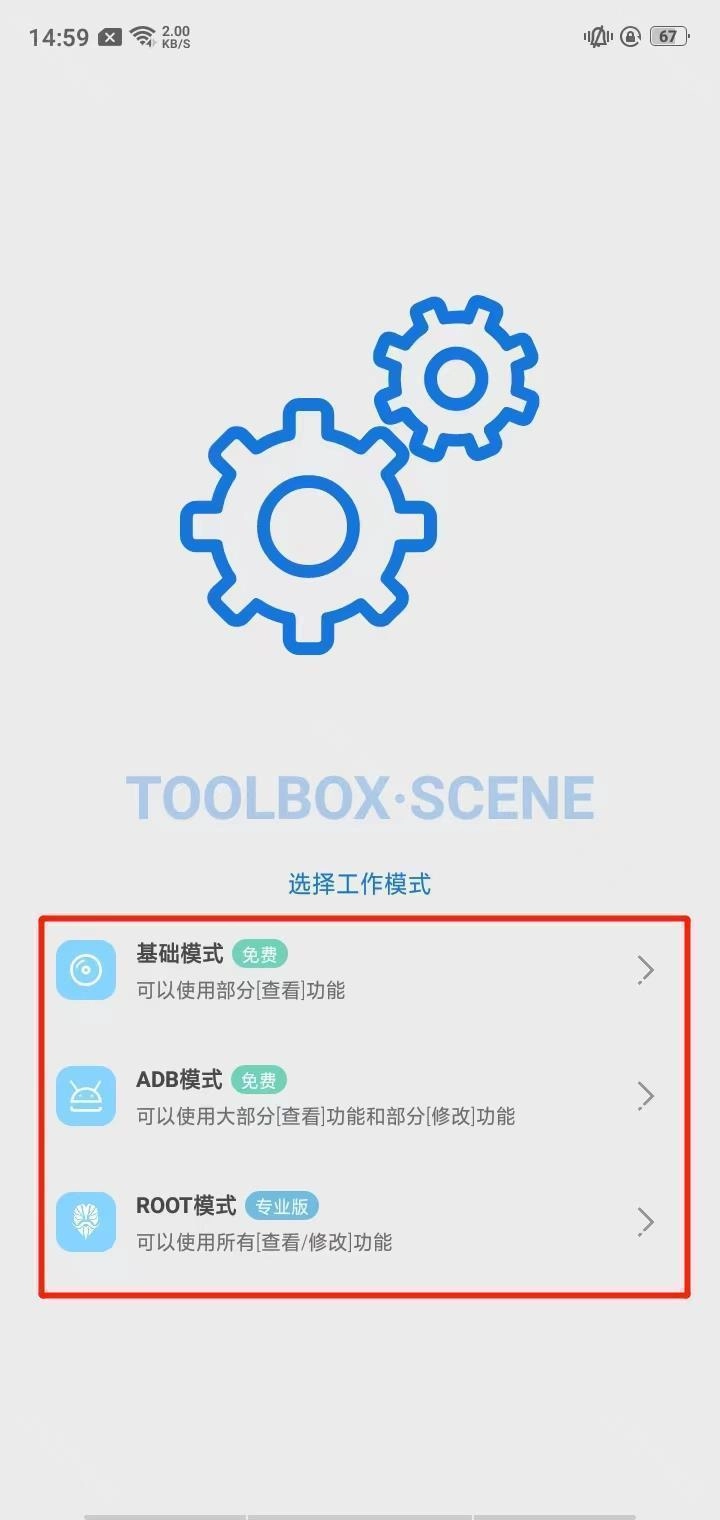
Task: Tap the ADB模式 android robot icon
Action: pyautogui.click(x=86, y=1096)
